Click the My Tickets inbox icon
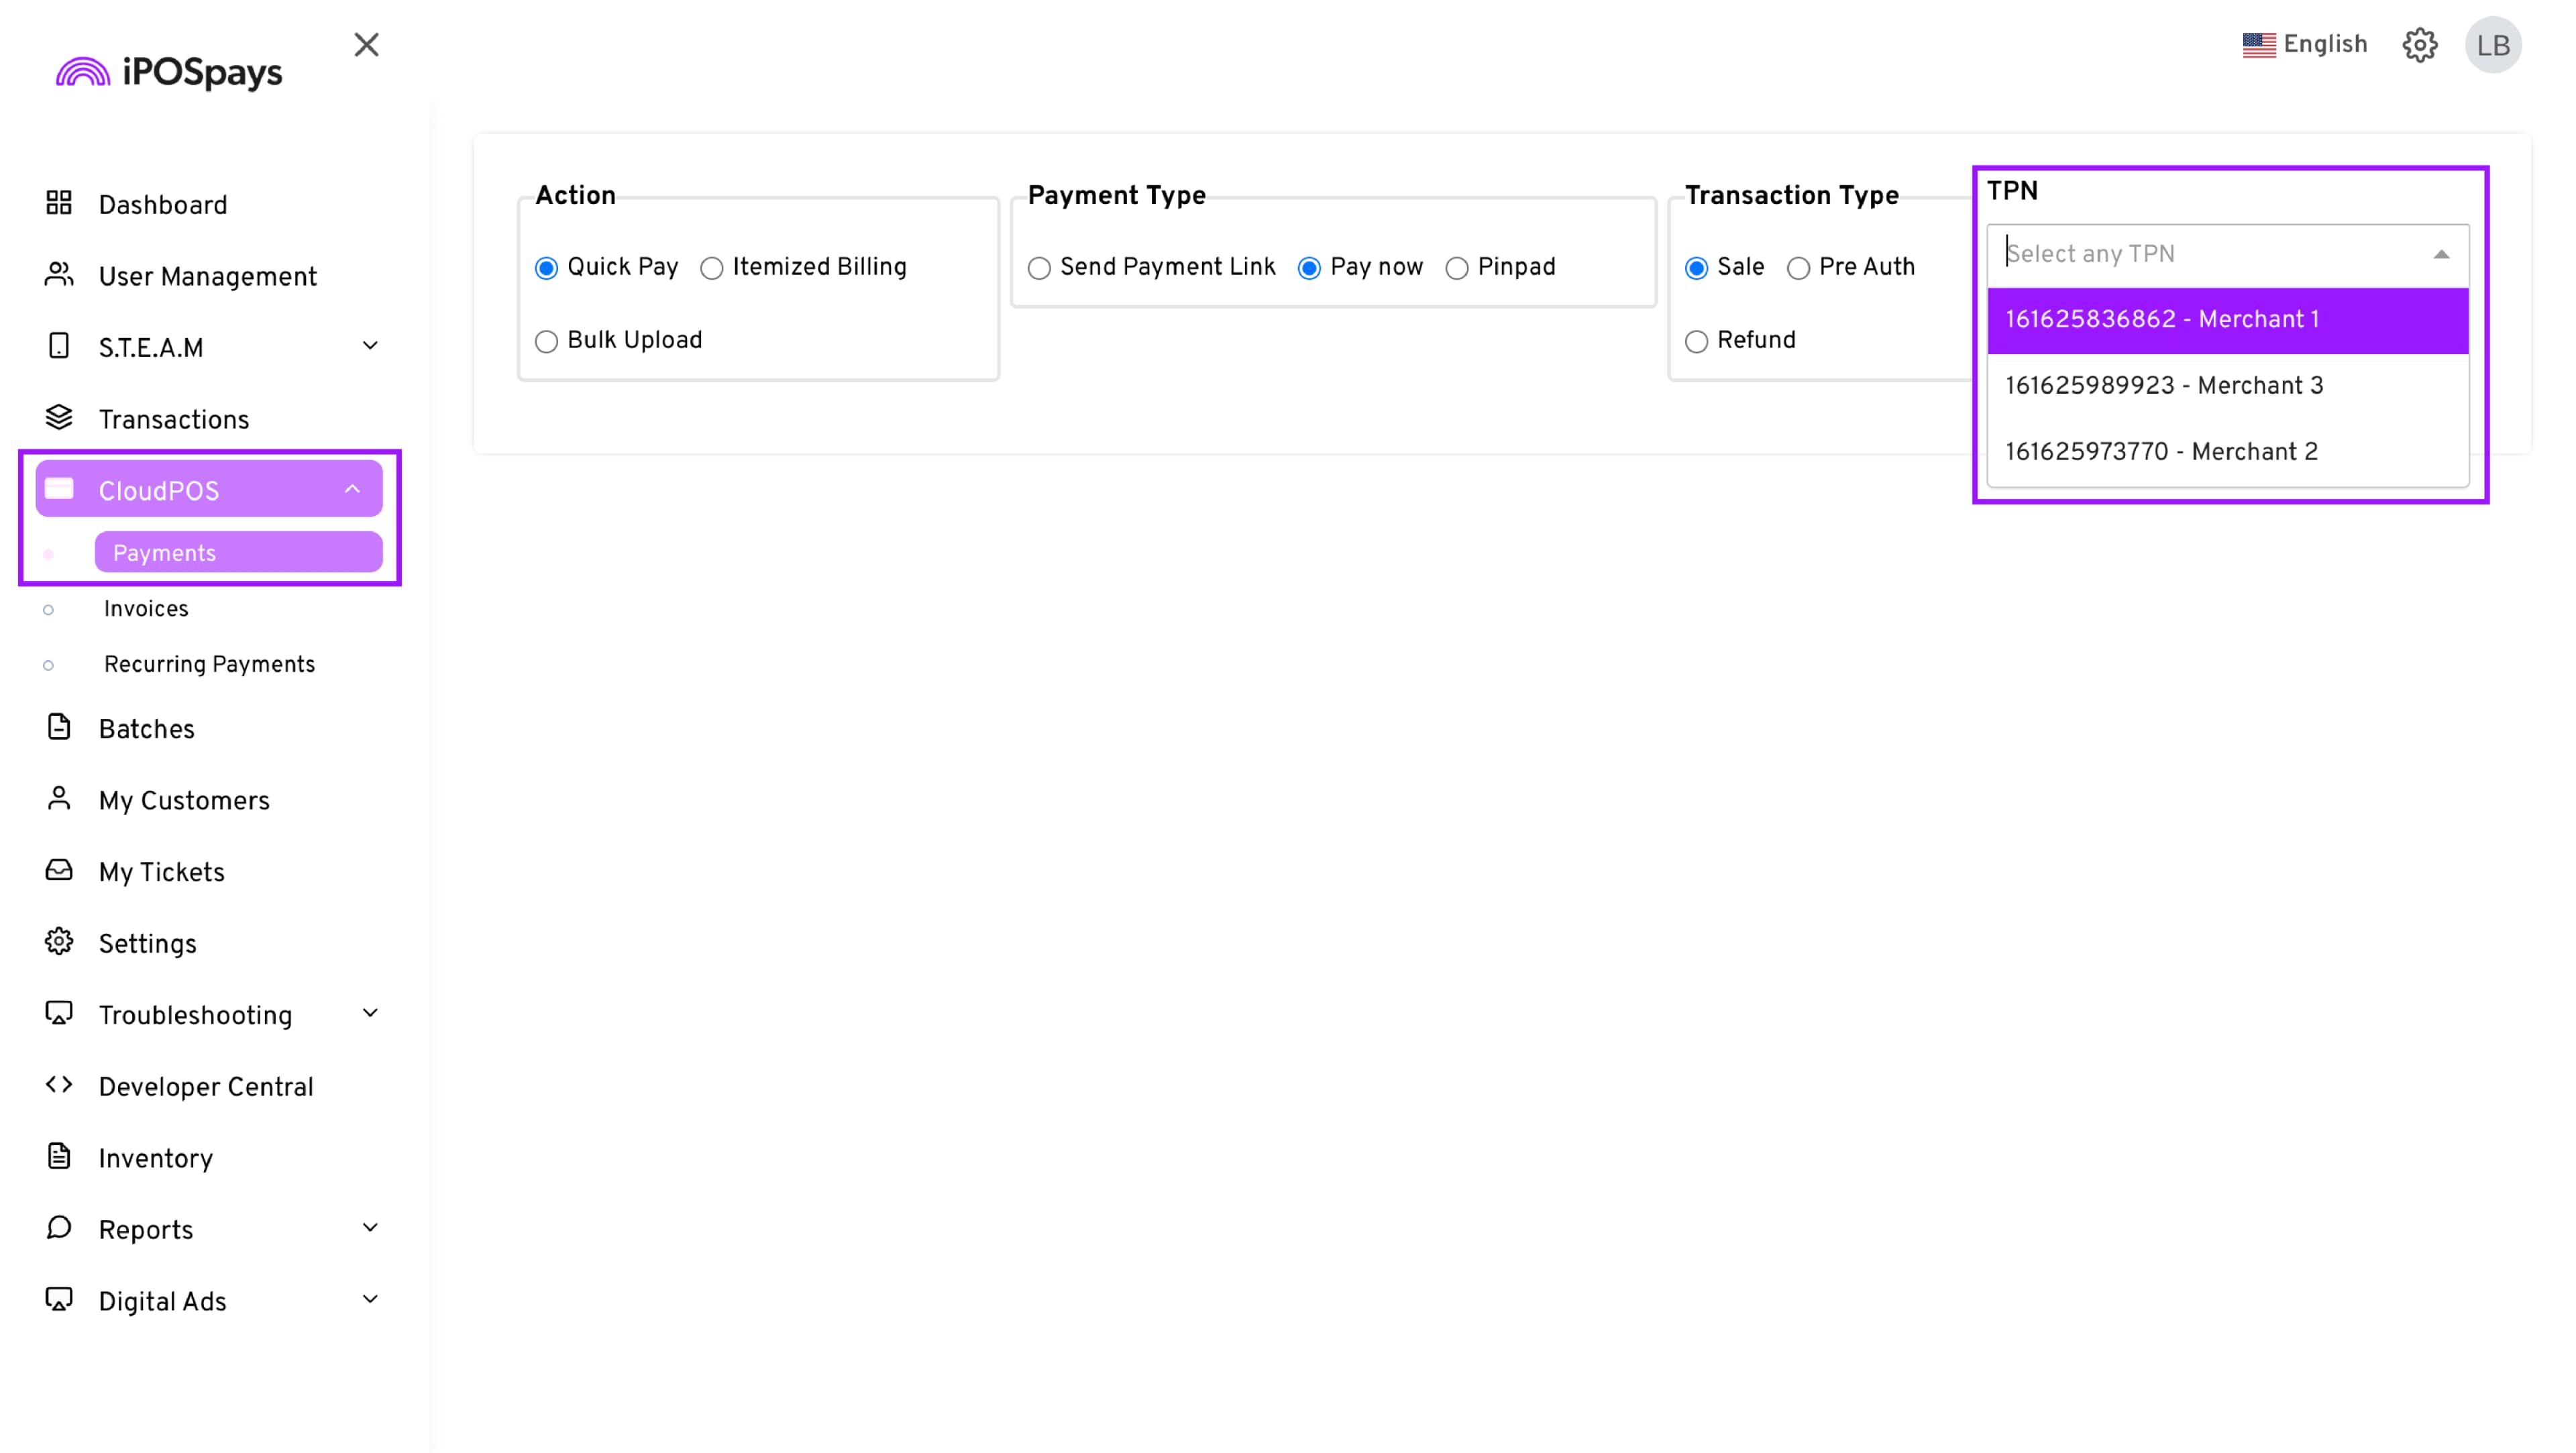This screenshot has height=1453, width=2576. tap(59, 871)
